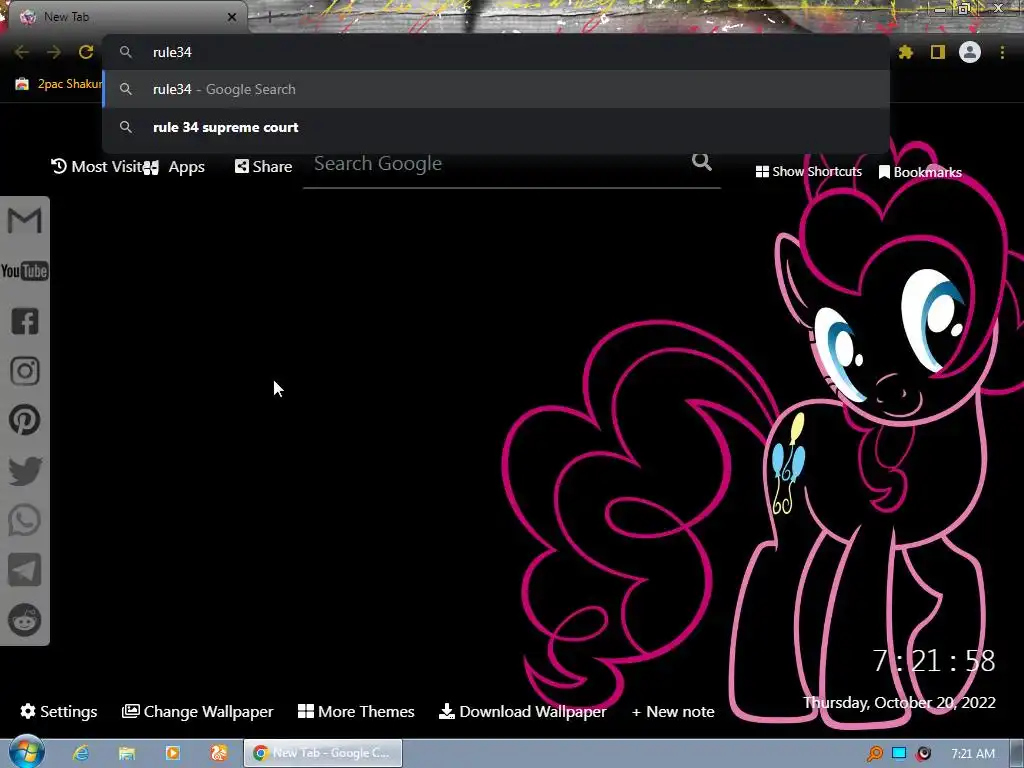Focus the New Tab - Google Chrome taskbar button
Image resolution: width=1024 pixels, height=768 pixels.
tap(323, 753)
